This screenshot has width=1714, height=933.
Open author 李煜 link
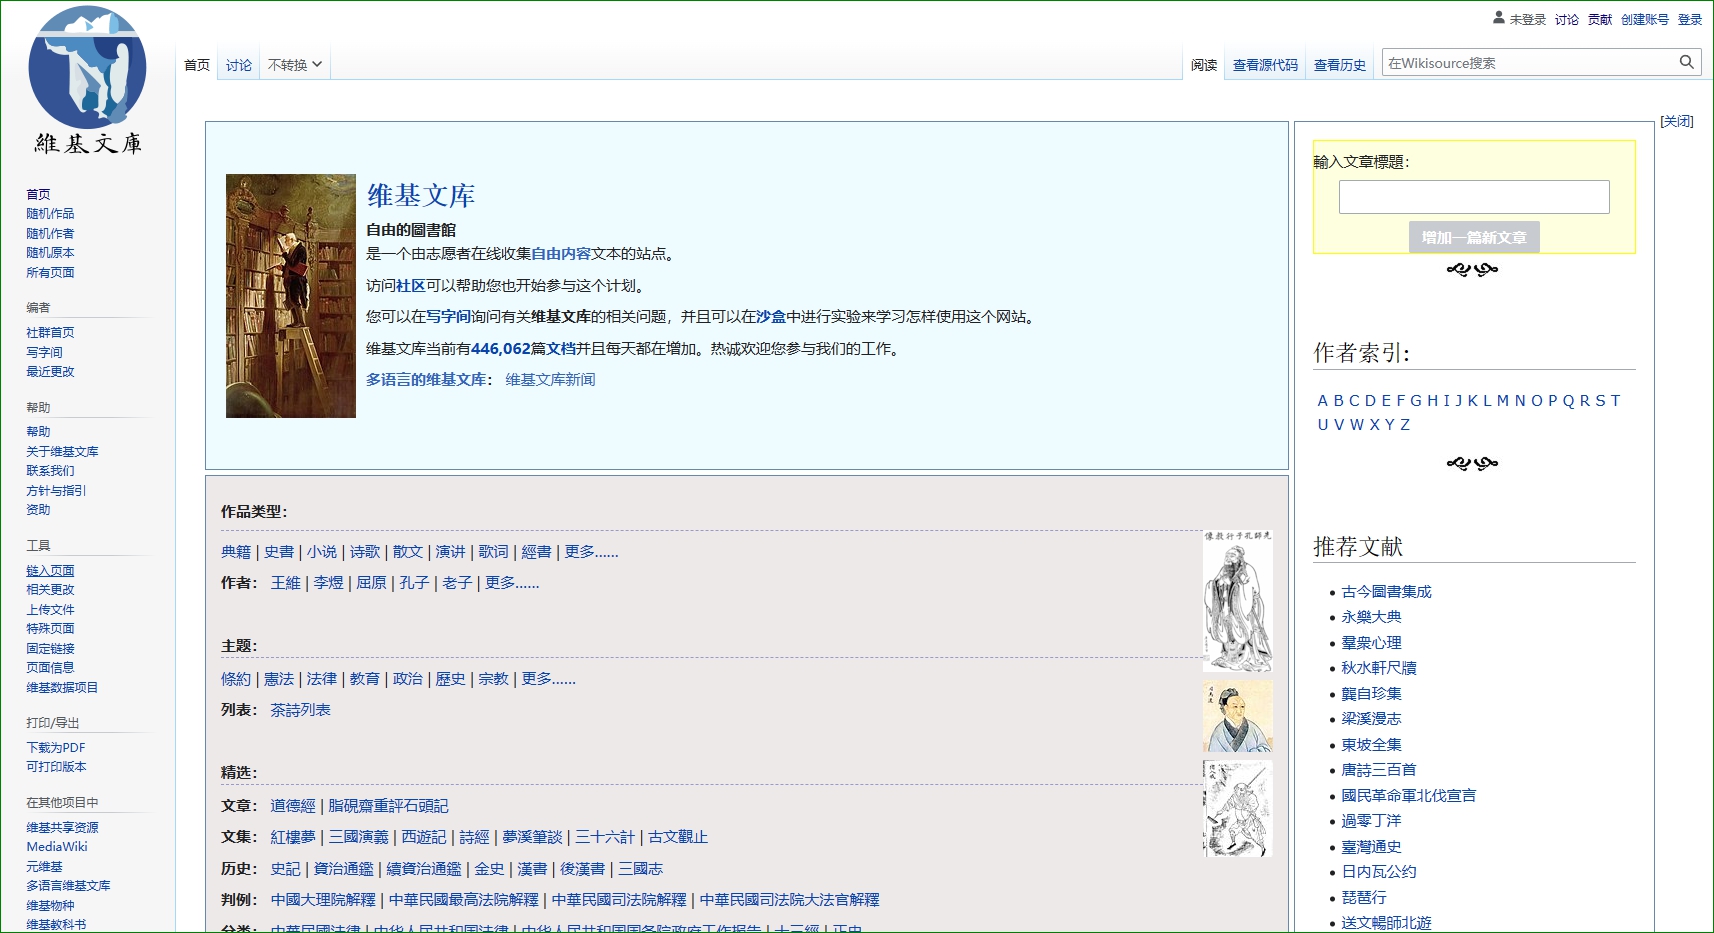pos(328,582)
